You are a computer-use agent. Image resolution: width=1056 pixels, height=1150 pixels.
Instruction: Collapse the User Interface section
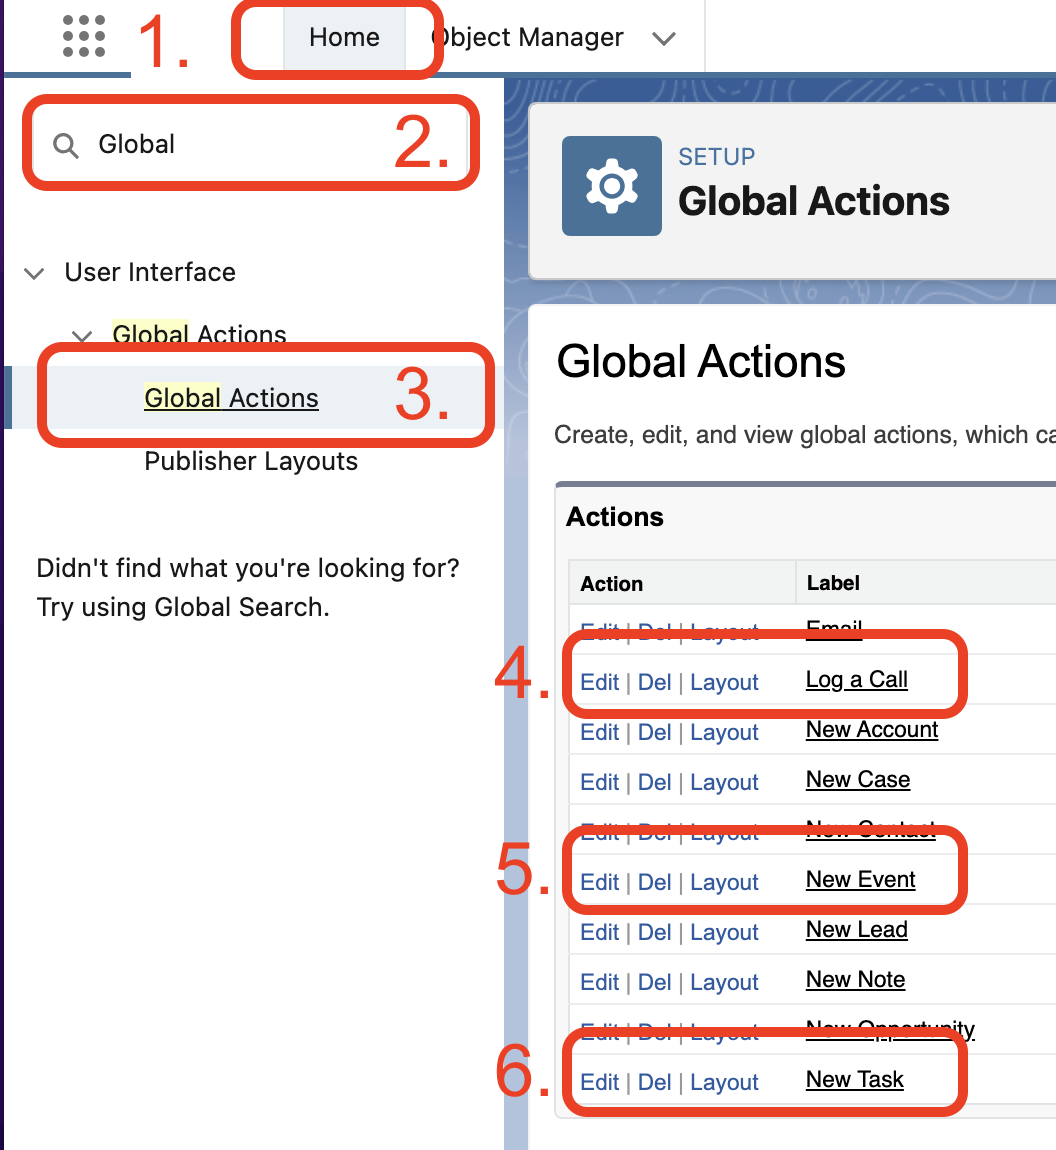(x=34, y=274)
